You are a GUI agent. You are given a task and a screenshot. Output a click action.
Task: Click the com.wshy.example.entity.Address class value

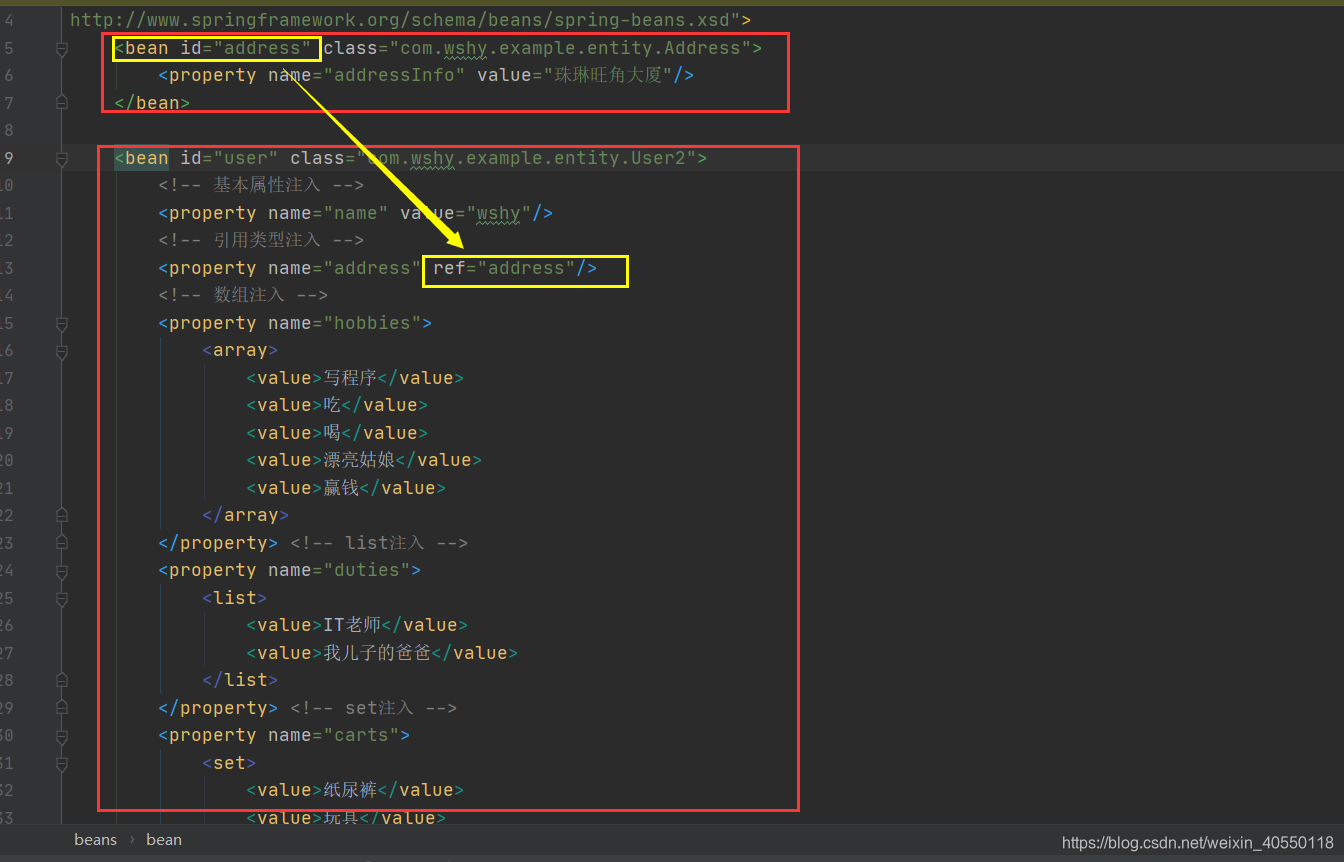pyautogui.click(x=570, y=48)
